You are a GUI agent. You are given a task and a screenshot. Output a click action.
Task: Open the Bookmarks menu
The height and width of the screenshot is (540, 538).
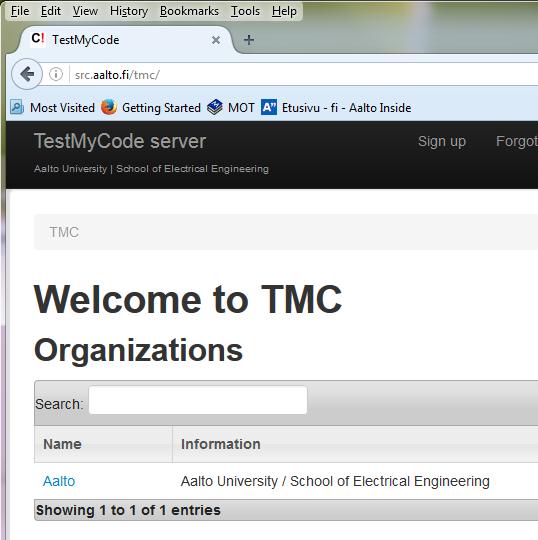tap(189, 11)
